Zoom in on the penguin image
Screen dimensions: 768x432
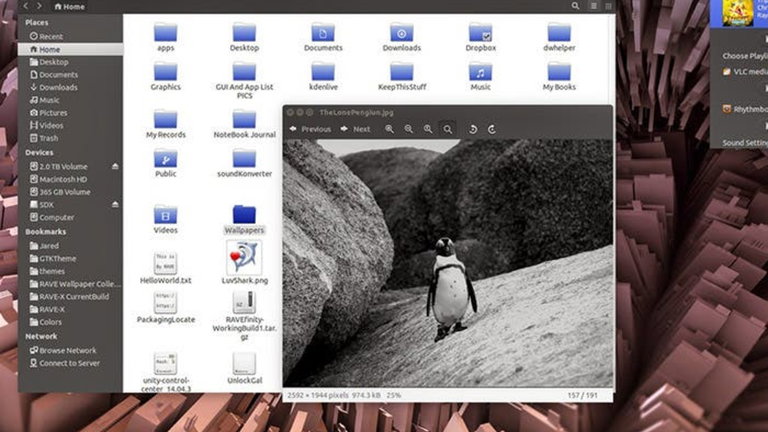(389, 129)
